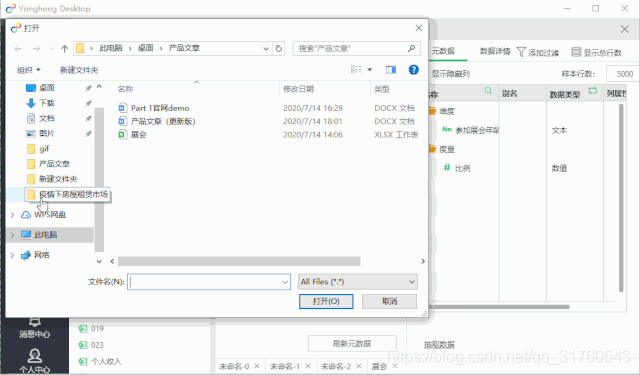Select 文档 in the navigation pane
This screenshot has height=375, width=640.
pyautogui.click(x=47, y=118)
